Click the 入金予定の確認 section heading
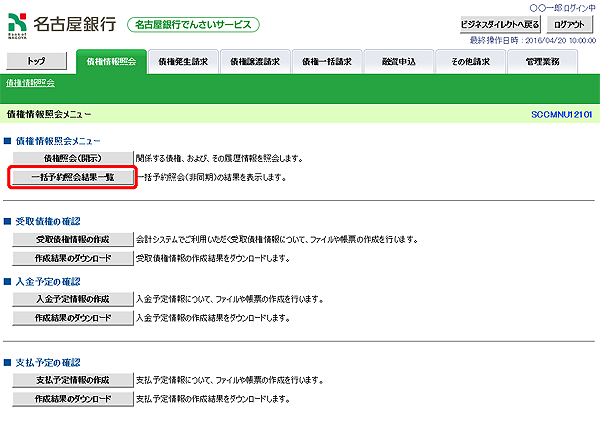 48,282
